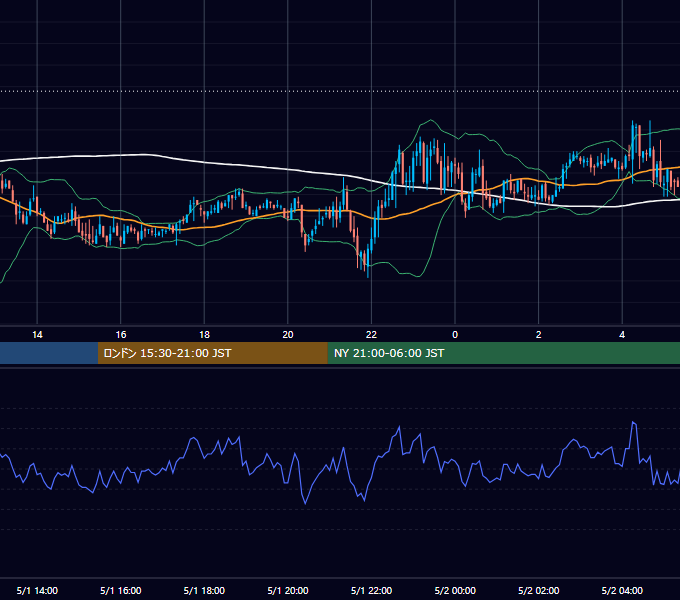
Task: Click the 4 hour axis label
Action: [622, 335]
